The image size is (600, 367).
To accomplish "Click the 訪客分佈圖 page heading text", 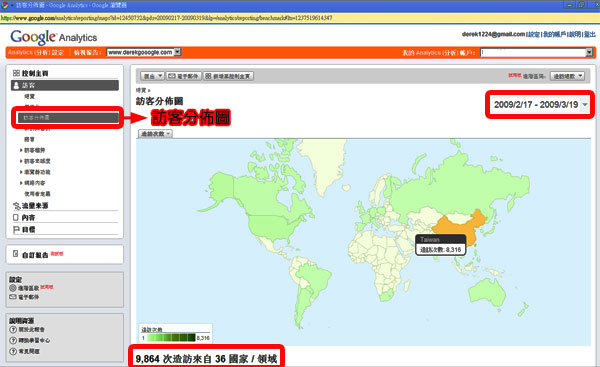I will point(160,101).
